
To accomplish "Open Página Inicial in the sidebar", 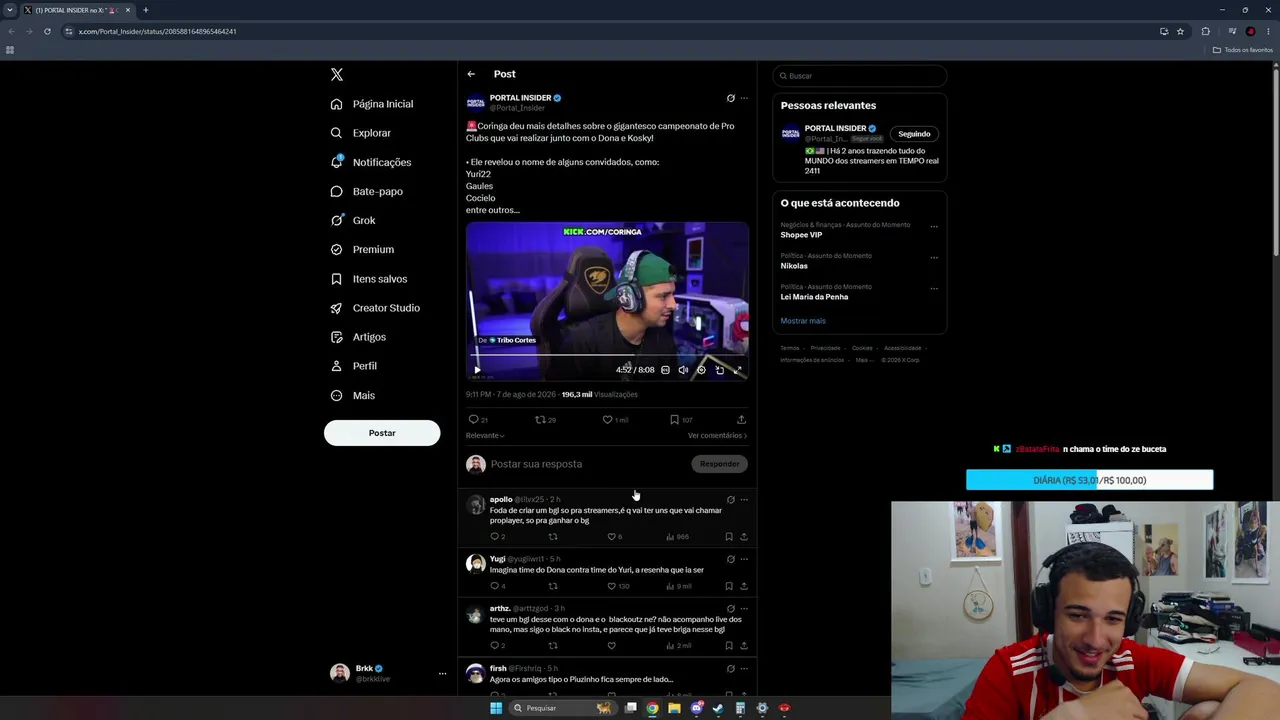I will [x=372, y=104].
